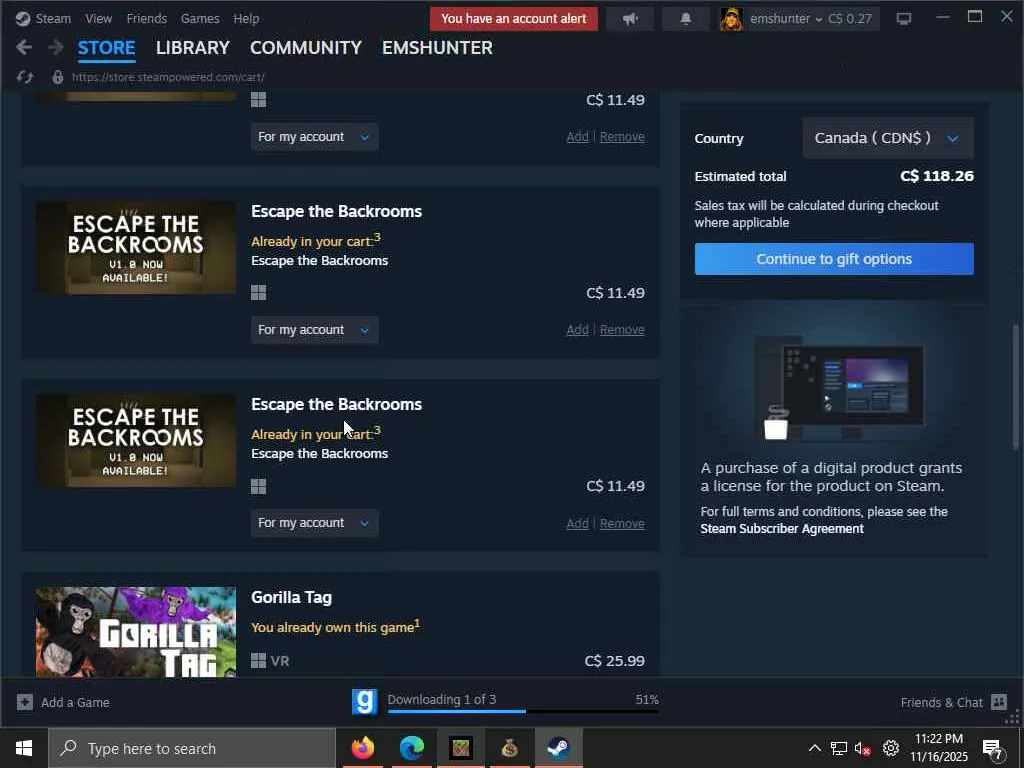Click the muted volume tray icon
Image resolution: width=1024 pixels, height=768 pixels.
863,748
